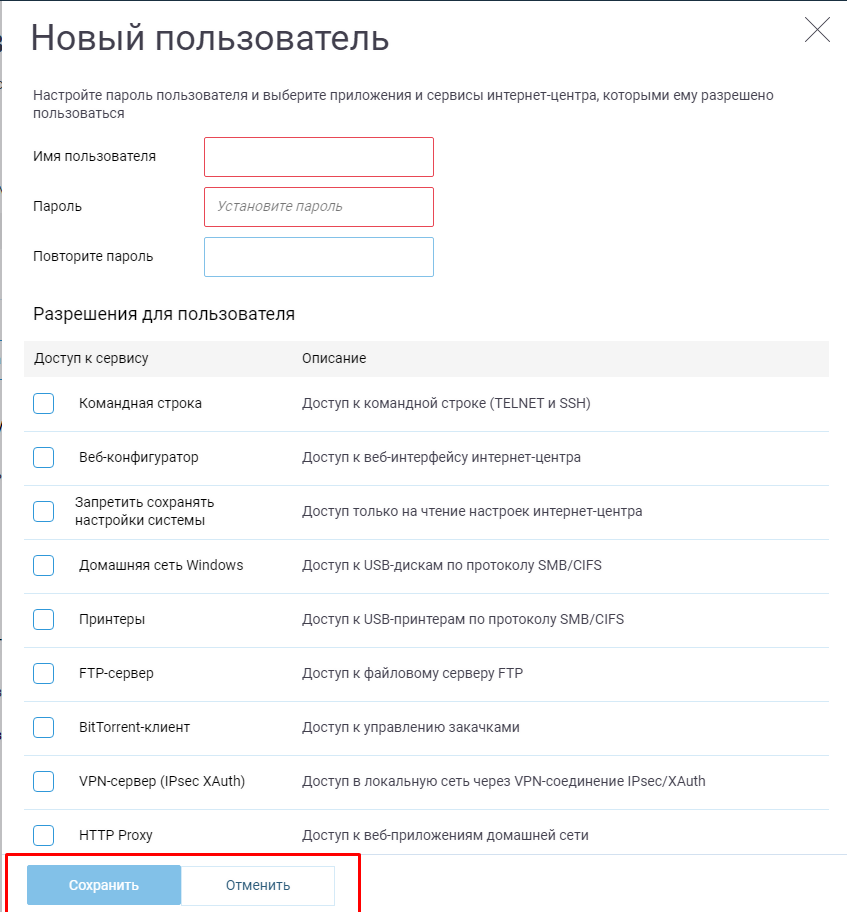Viewport: 847px width, 912px height.
Task: Tick Запретить сохранять настройки системы checkbox
Action: click(44, 511)
